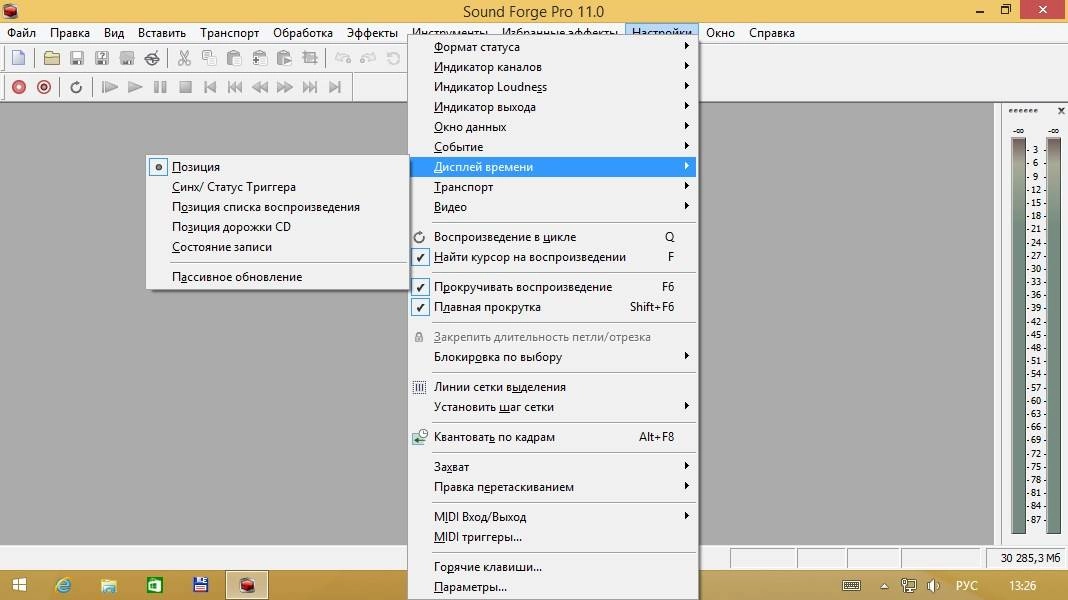
Task: Click the Play All transport button
Action: pos(109,87)
